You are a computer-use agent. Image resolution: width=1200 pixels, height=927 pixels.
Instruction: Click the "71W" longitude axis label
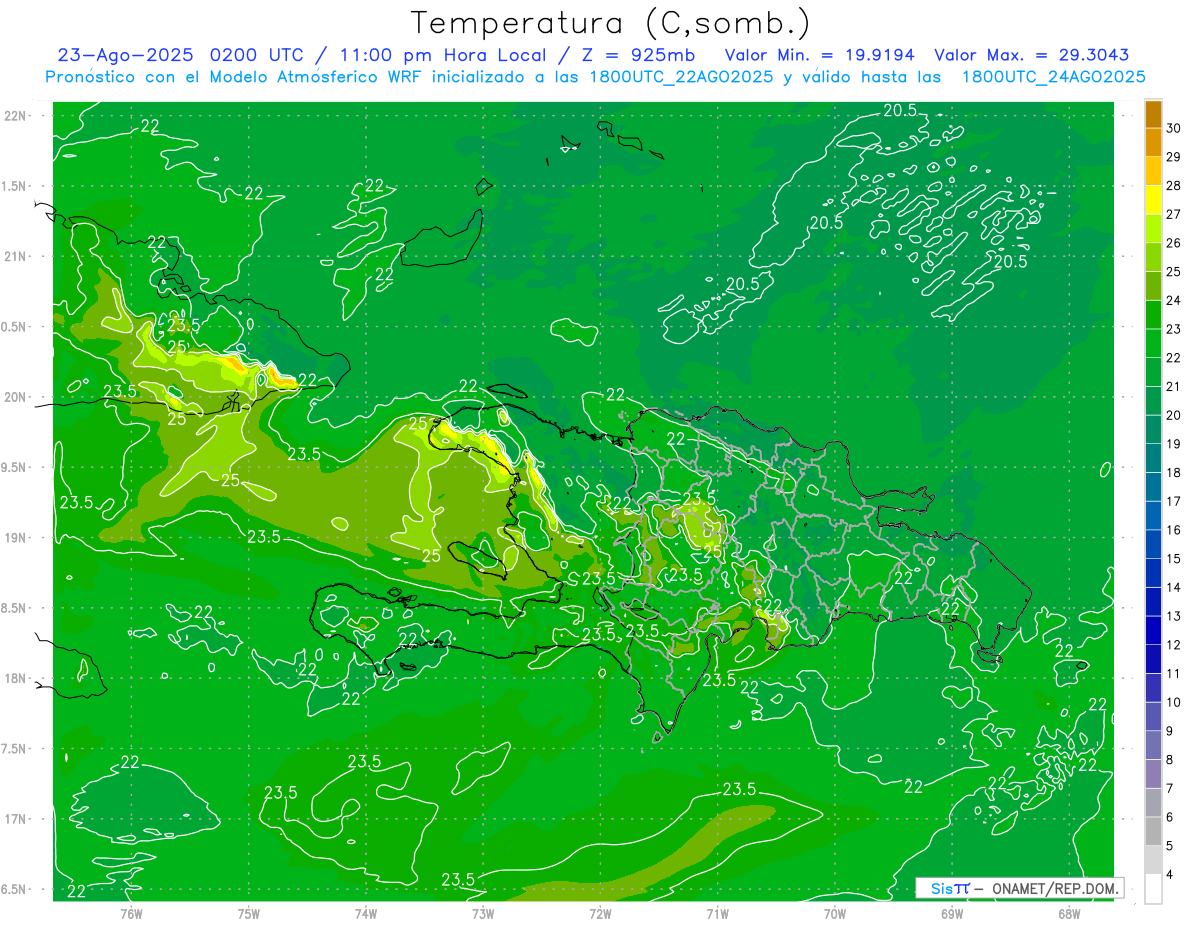pyautogui.click(x=717, y=913)
